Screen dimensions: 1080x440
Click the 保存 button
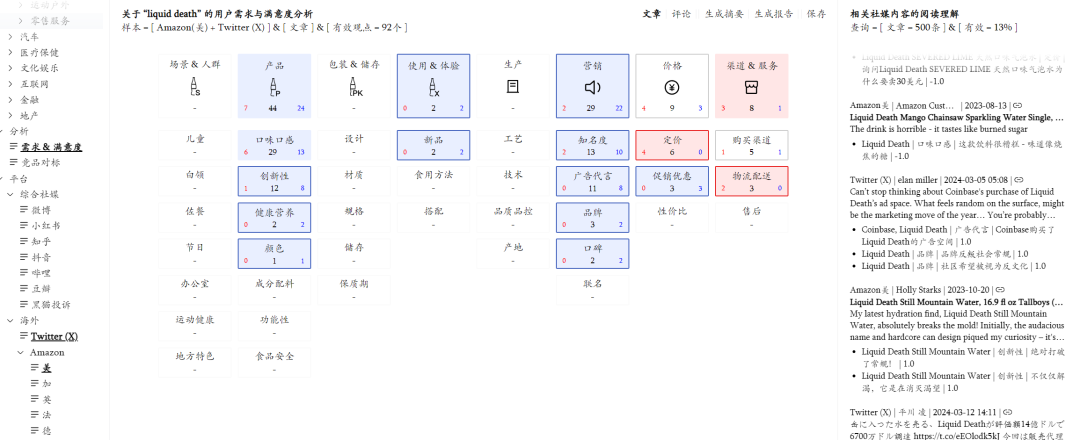(x=816, y=15)
